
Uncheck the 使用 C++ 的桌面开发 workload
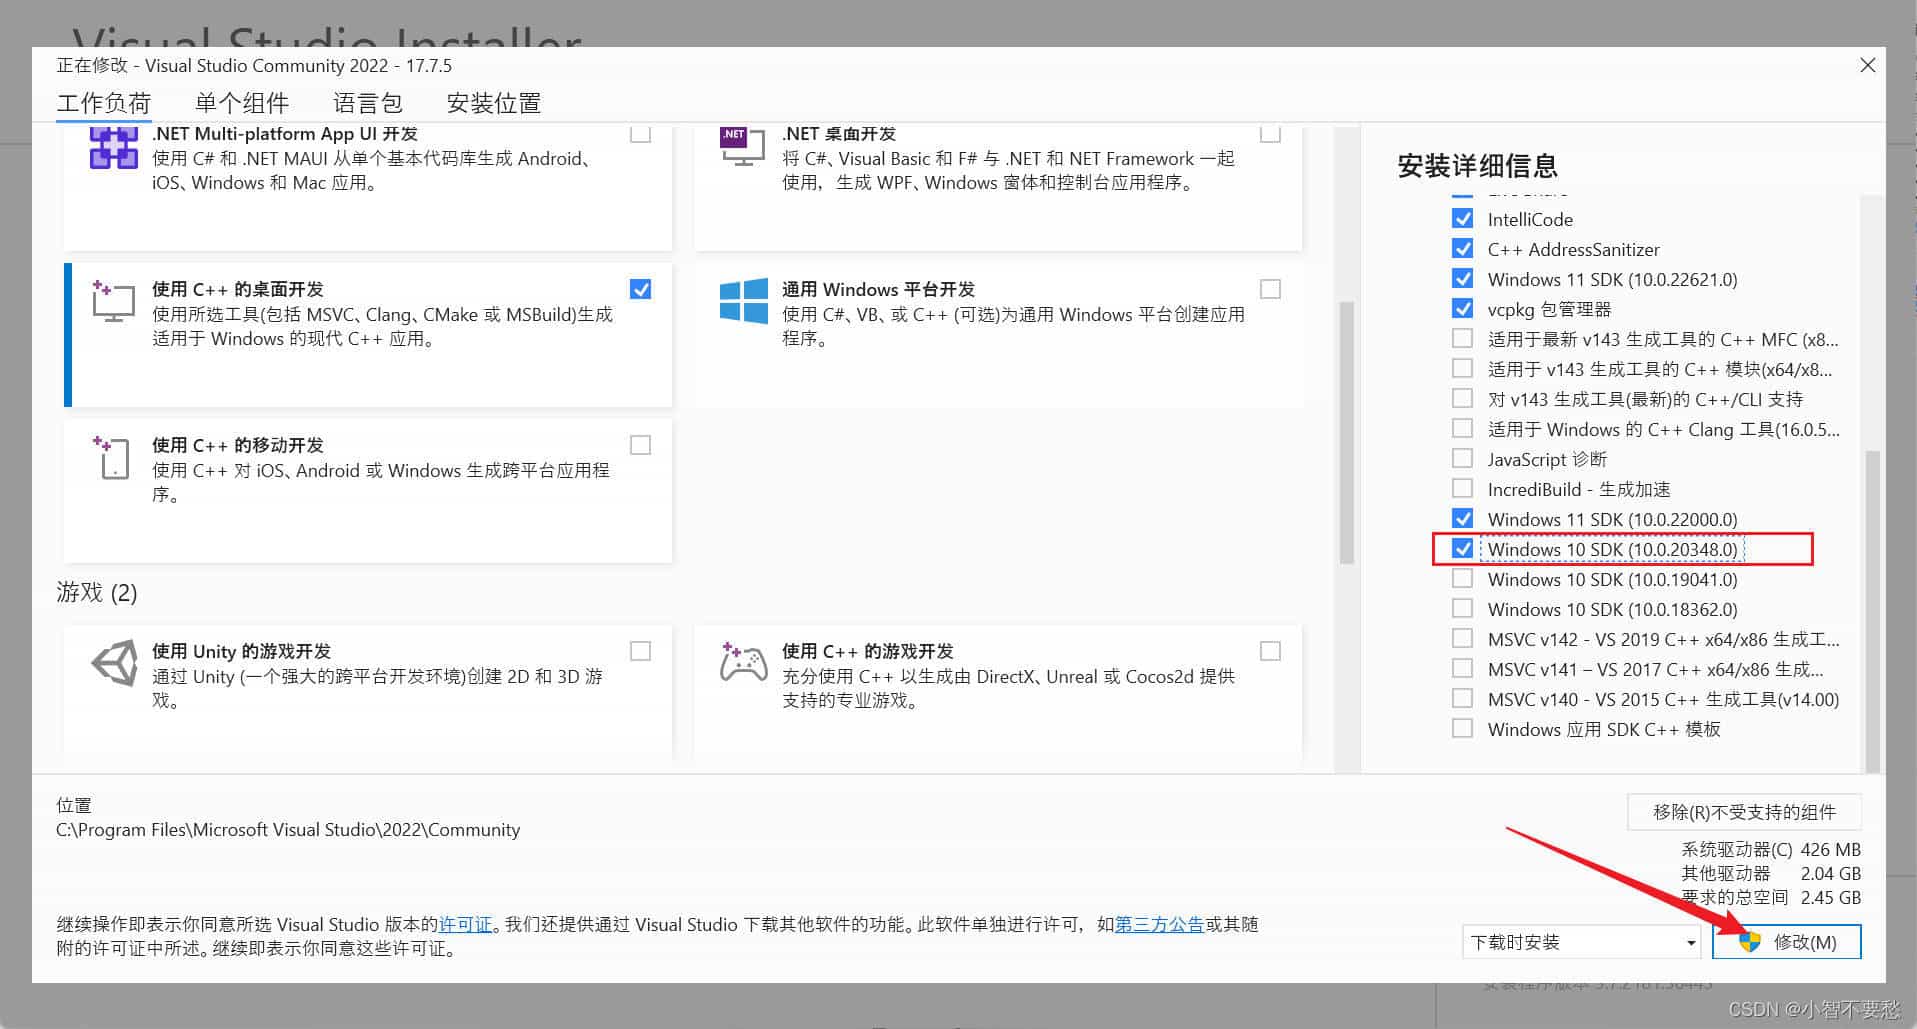[x=641, y=289]
